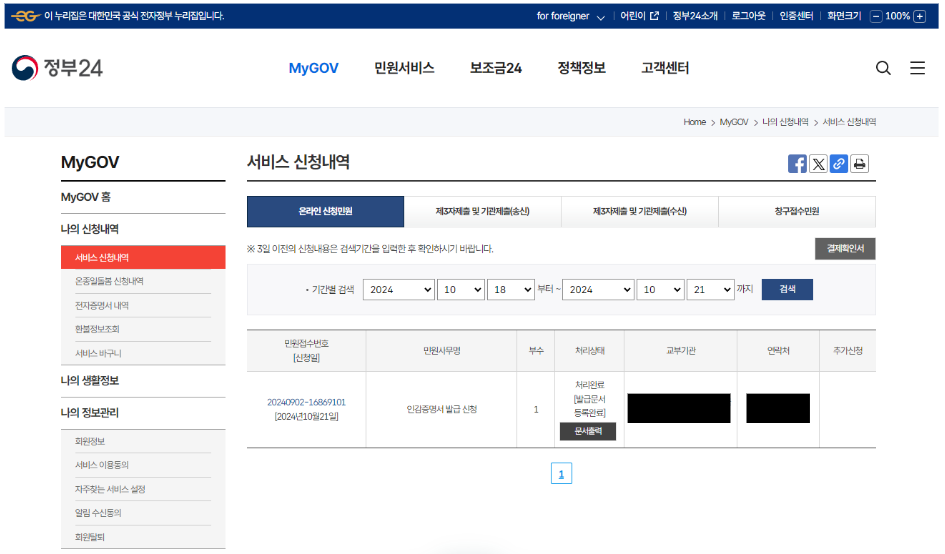The width and height of the screenshot is (945, 554).
Task: Open 회원정보 in sidebar
Action: (90, 441)
